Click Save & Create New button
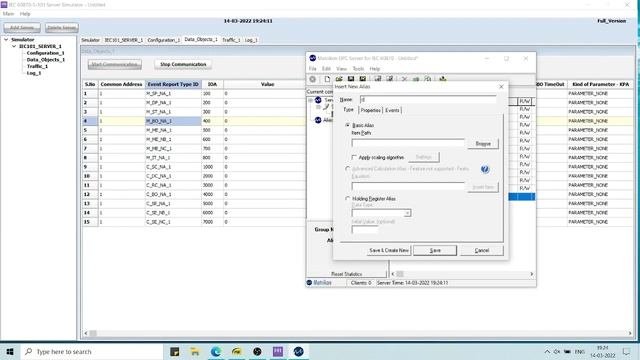The image size is (640, 360). point(389,250)
